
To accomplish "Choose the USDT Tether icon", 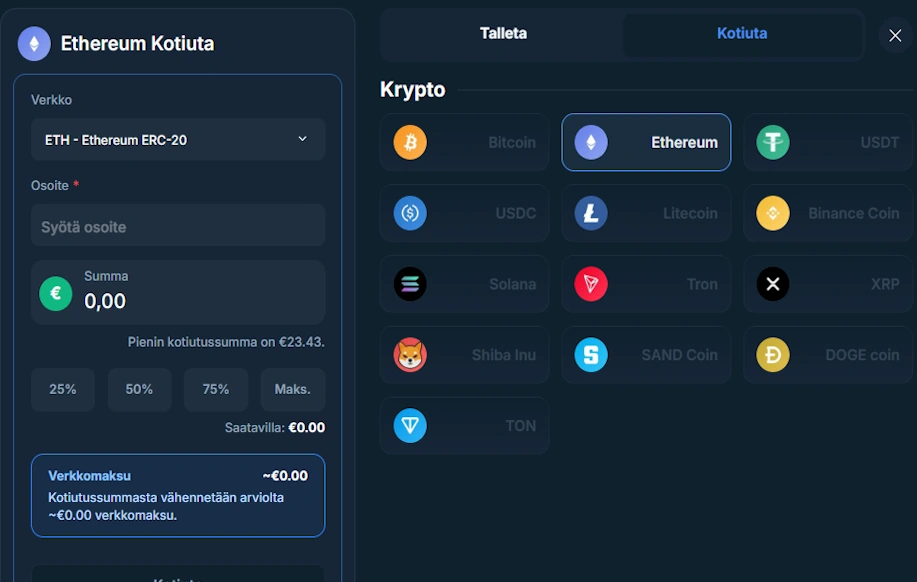I will tap(773, 142).
